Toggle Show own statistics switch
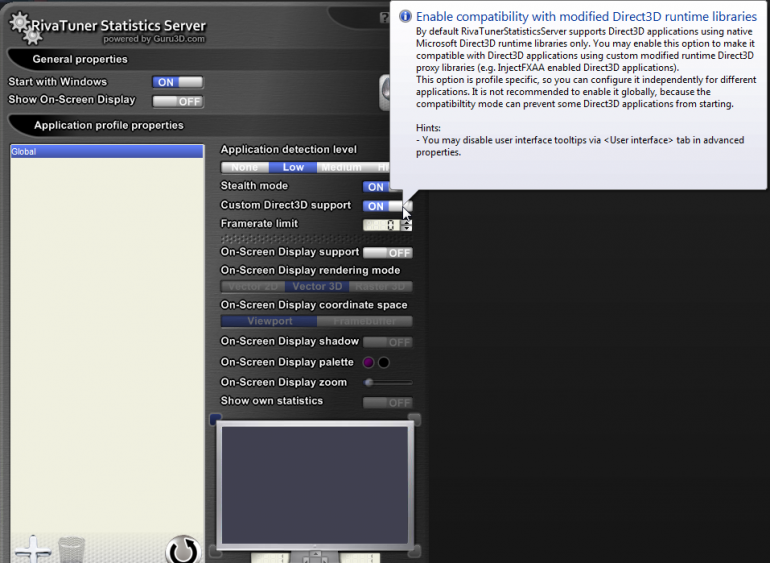 click(387, 402)
